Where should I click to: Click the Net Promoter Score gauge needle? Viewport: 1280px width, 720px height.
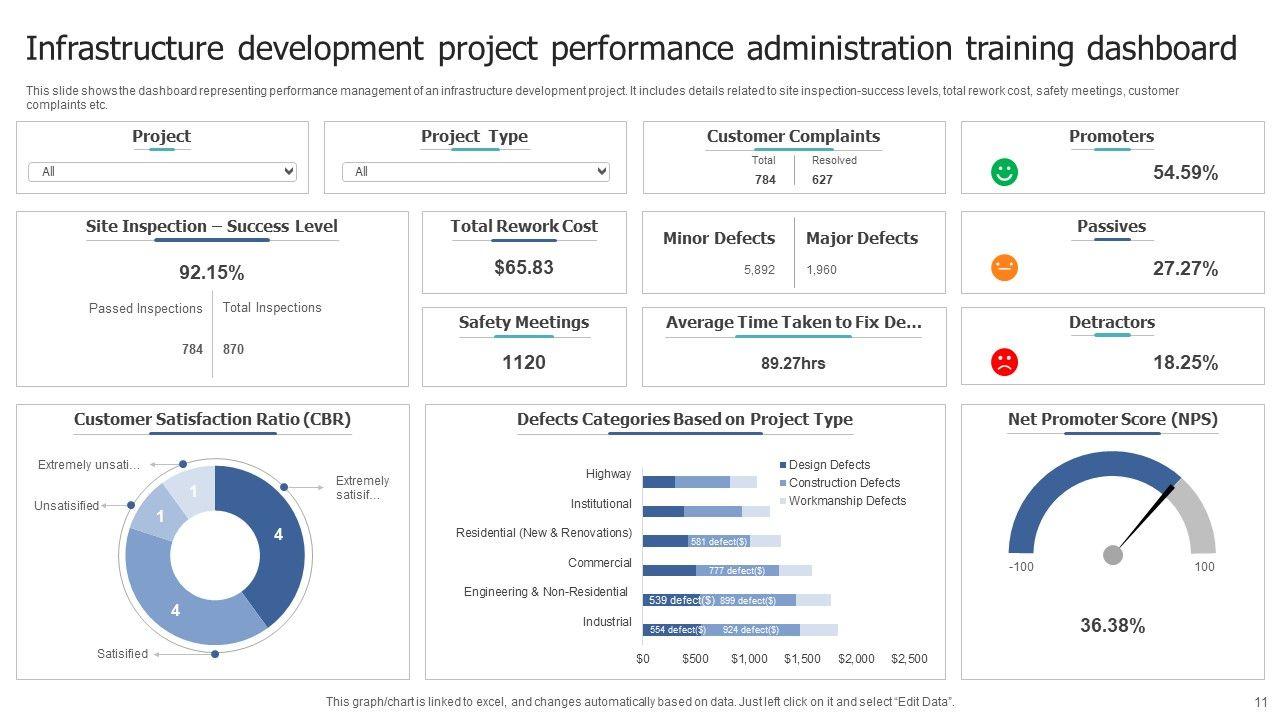(x=1145, y=517)
